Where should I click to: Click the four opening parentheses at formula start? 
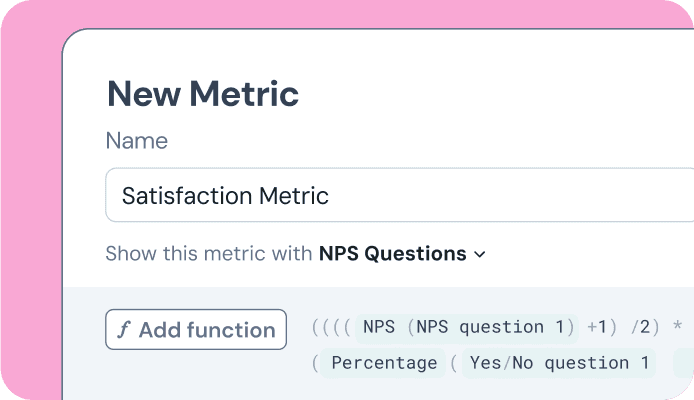331,326
